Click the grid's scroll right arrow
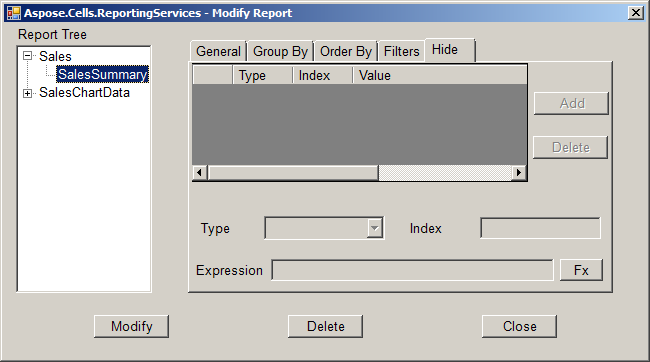 tap(519, 172)
